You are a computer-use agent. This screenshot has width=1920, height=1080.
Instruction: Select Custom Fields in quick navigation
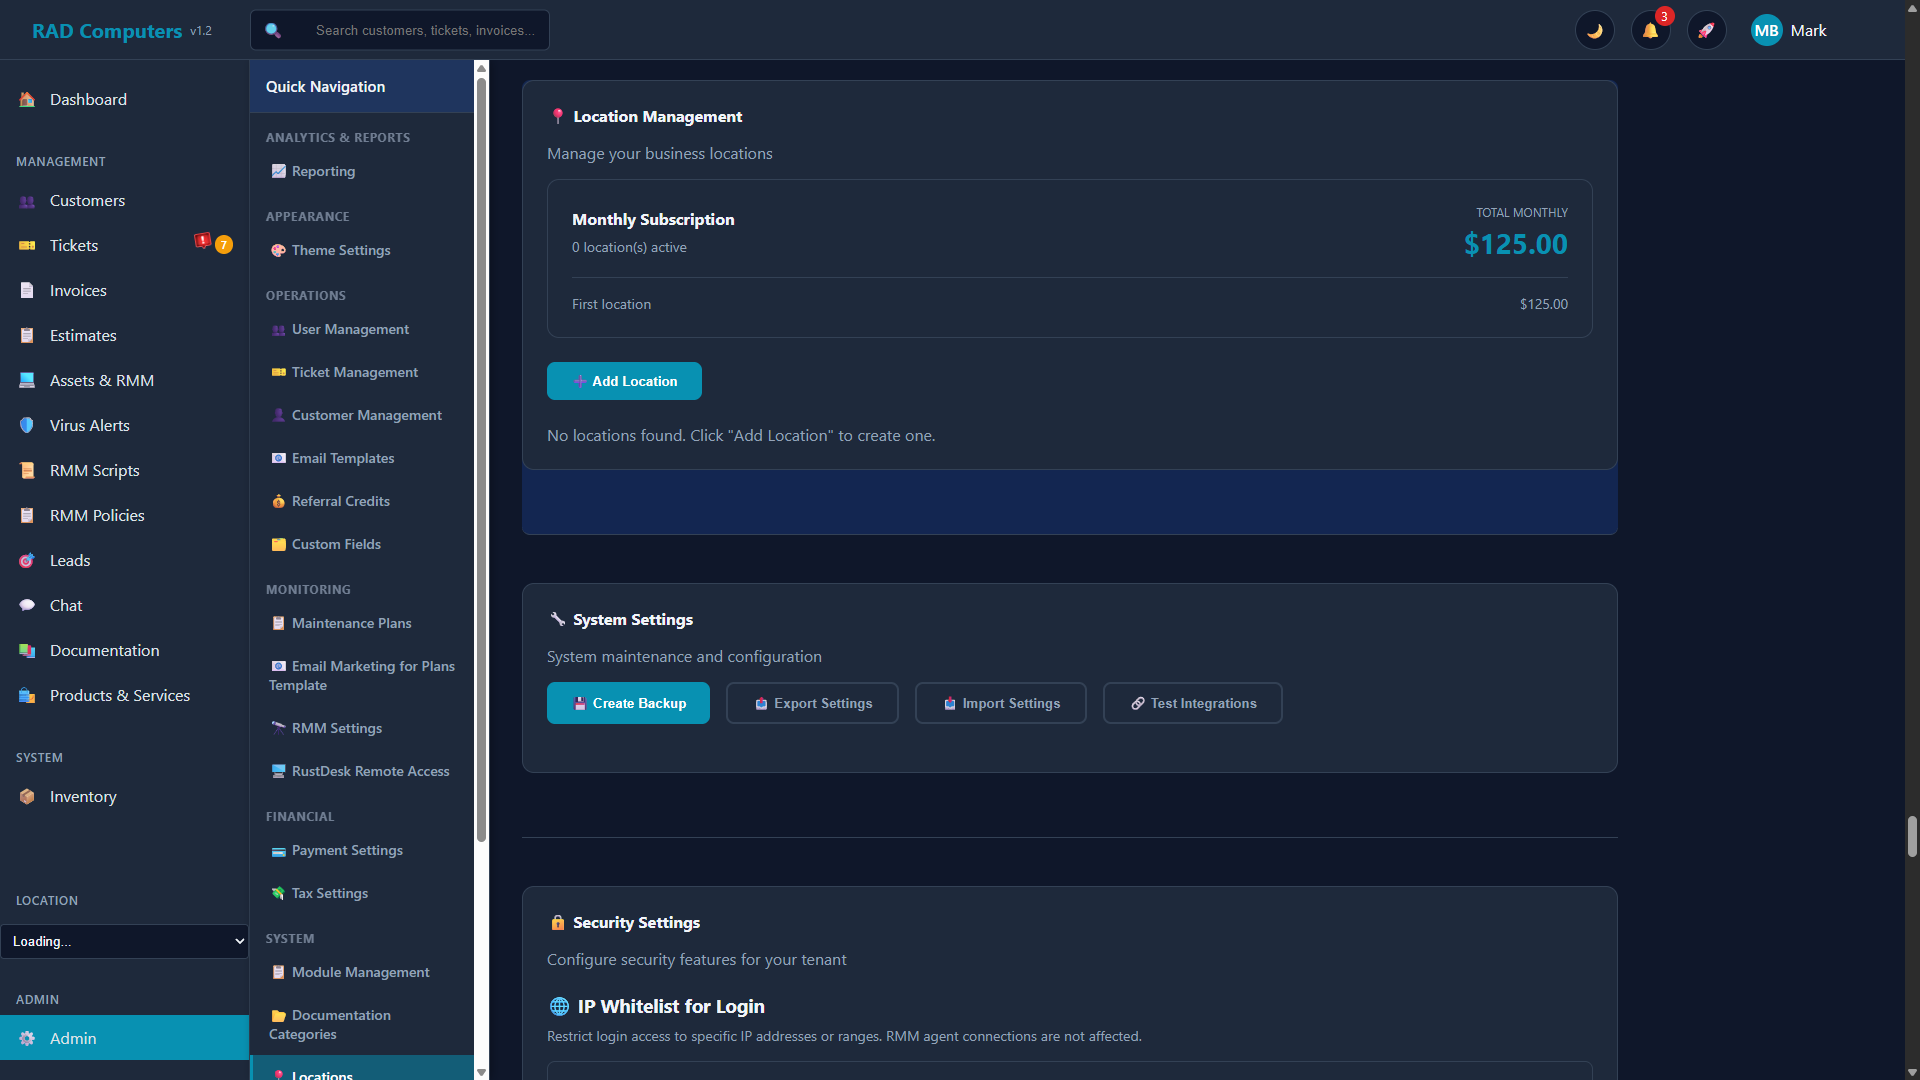336,544
